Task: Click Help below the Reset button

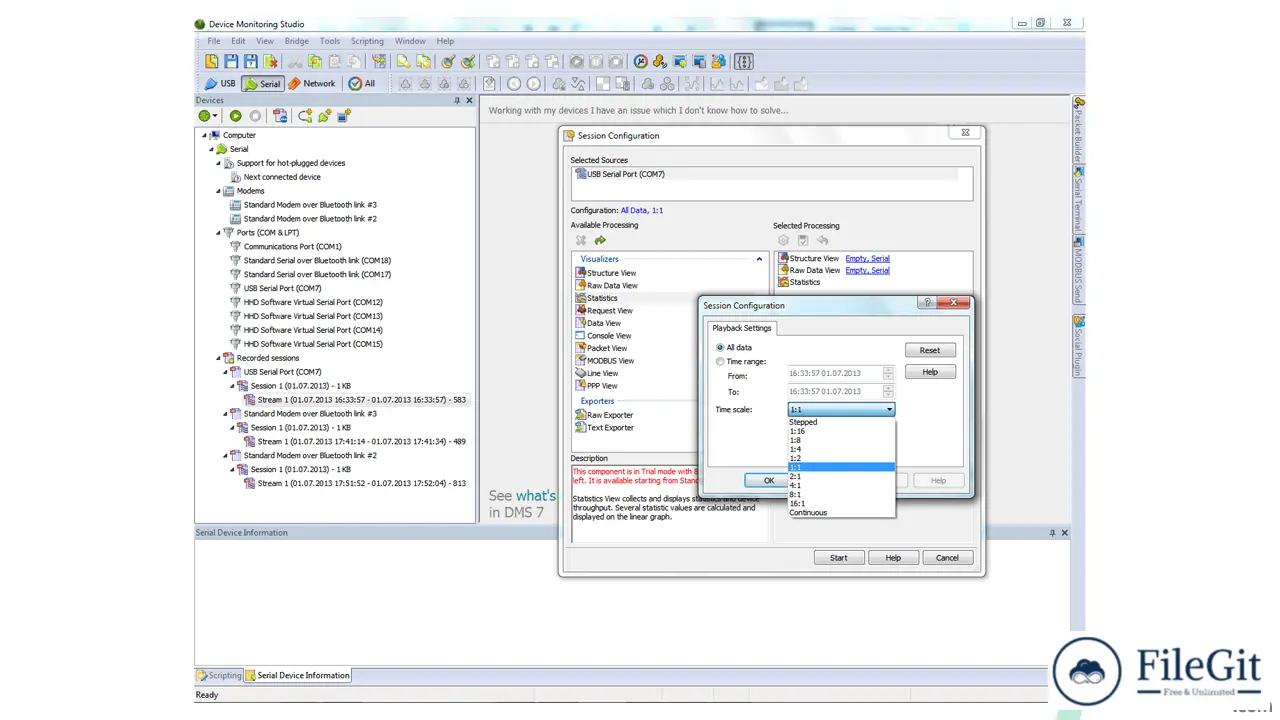Action: (x=930, y=372)
